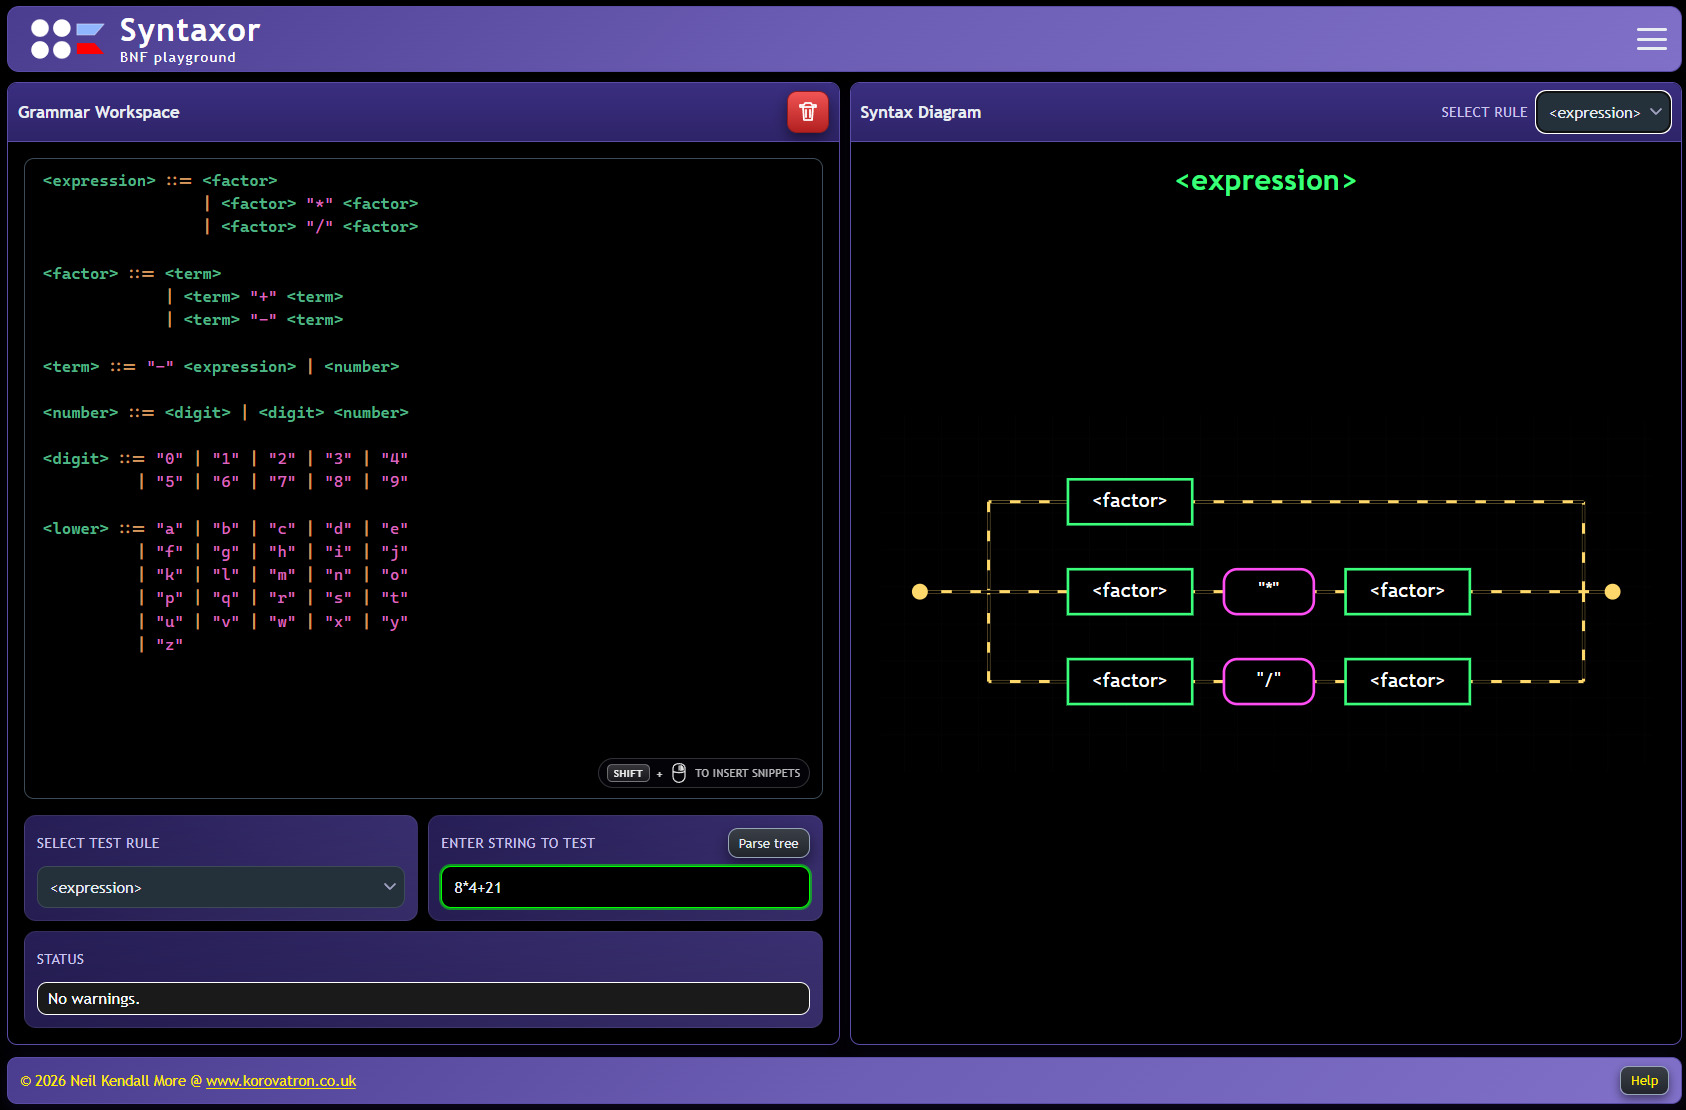Click the <lower> rule definition line

coord(226,529)
